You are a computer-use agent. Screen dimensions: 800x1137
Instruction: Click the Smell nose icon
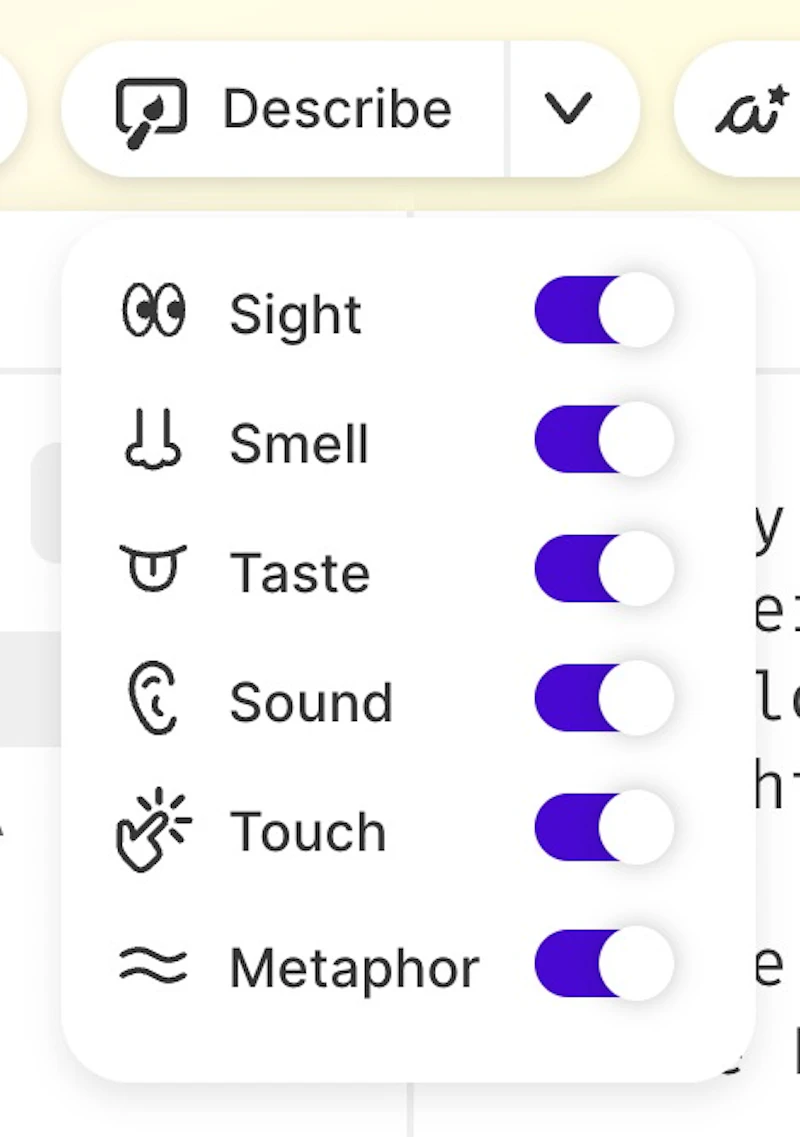pyautogui.click(x=153, y=440)
